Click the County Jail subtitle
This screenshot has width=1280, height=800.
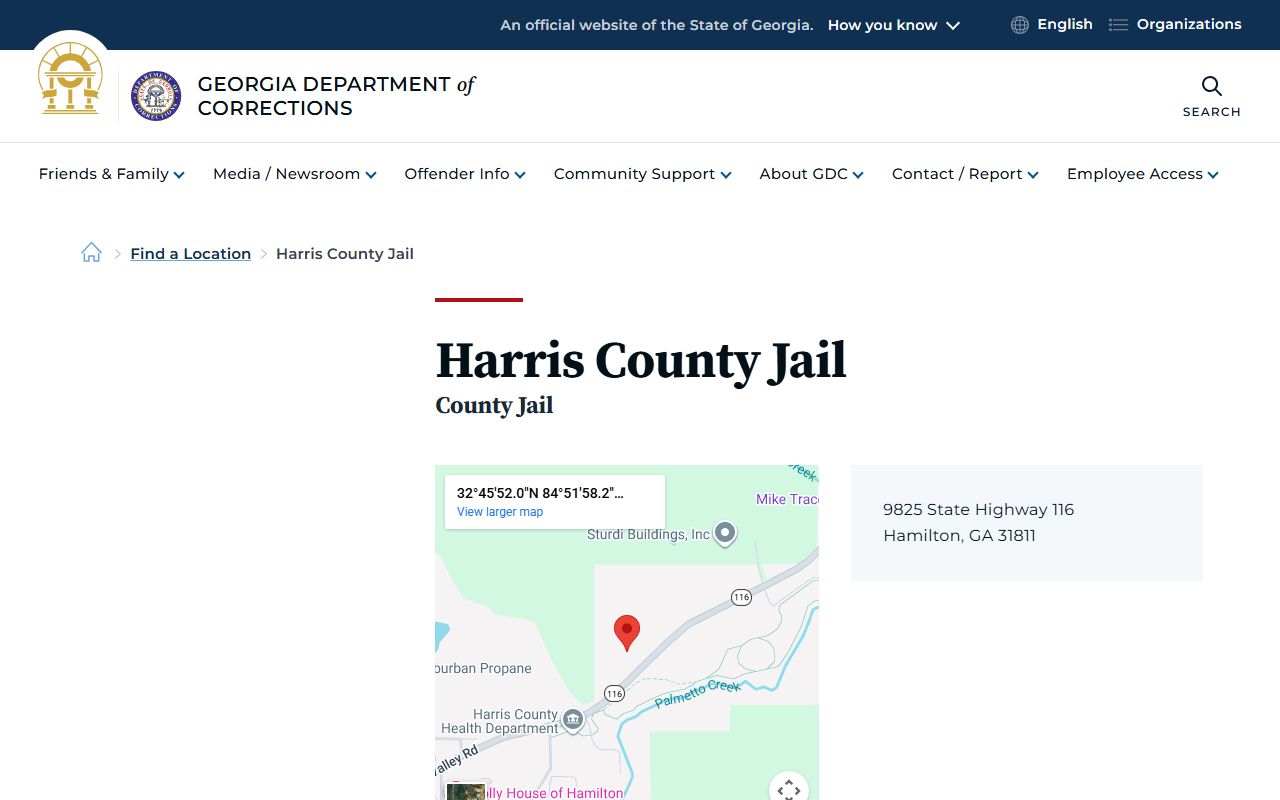(x=494, y=405)
